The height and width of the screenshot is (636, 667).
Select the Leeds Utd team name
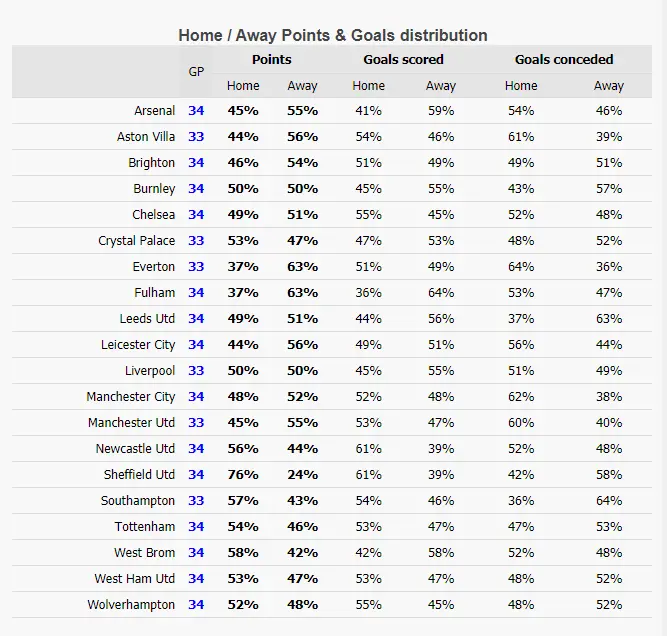click(x=147, y=319)
